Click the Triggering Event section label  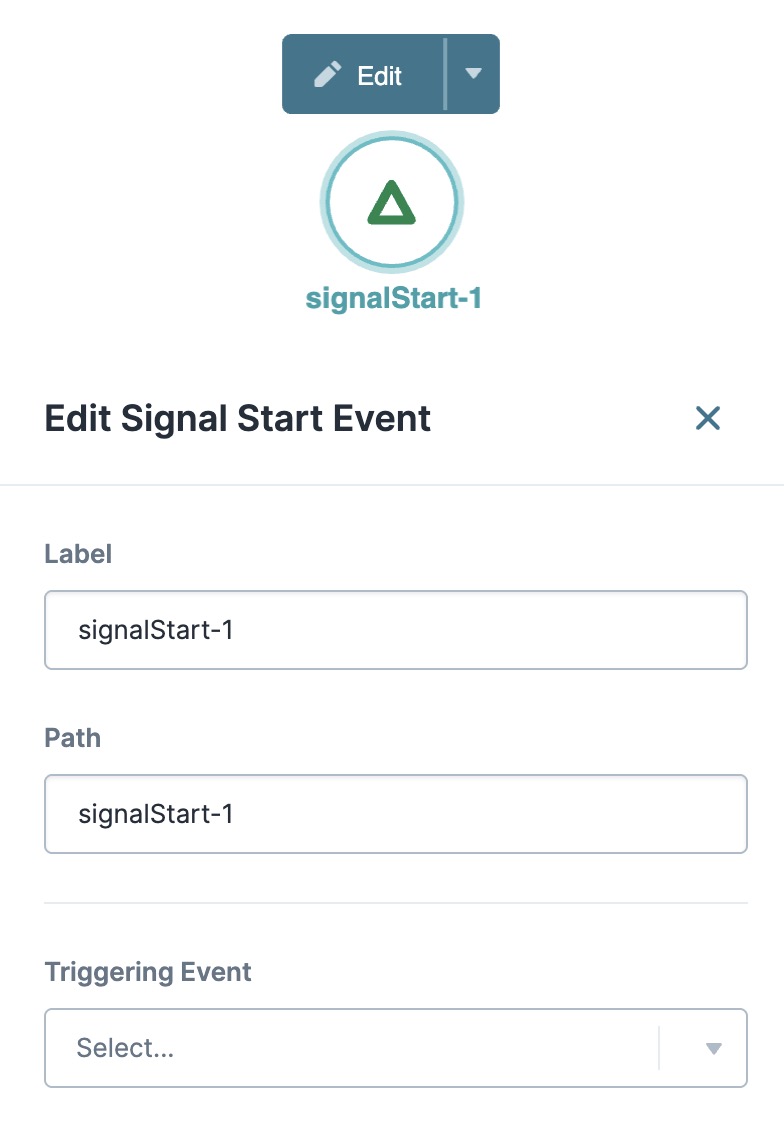coord(147,972)
